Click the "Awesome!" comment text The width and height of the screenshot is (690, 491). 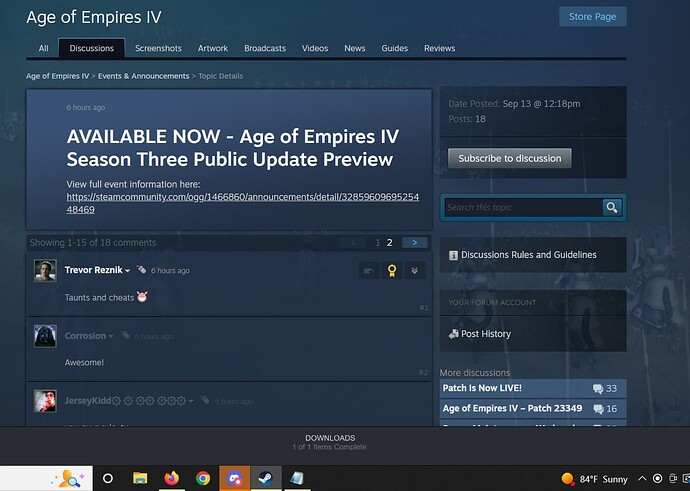(x=84, y=363)
